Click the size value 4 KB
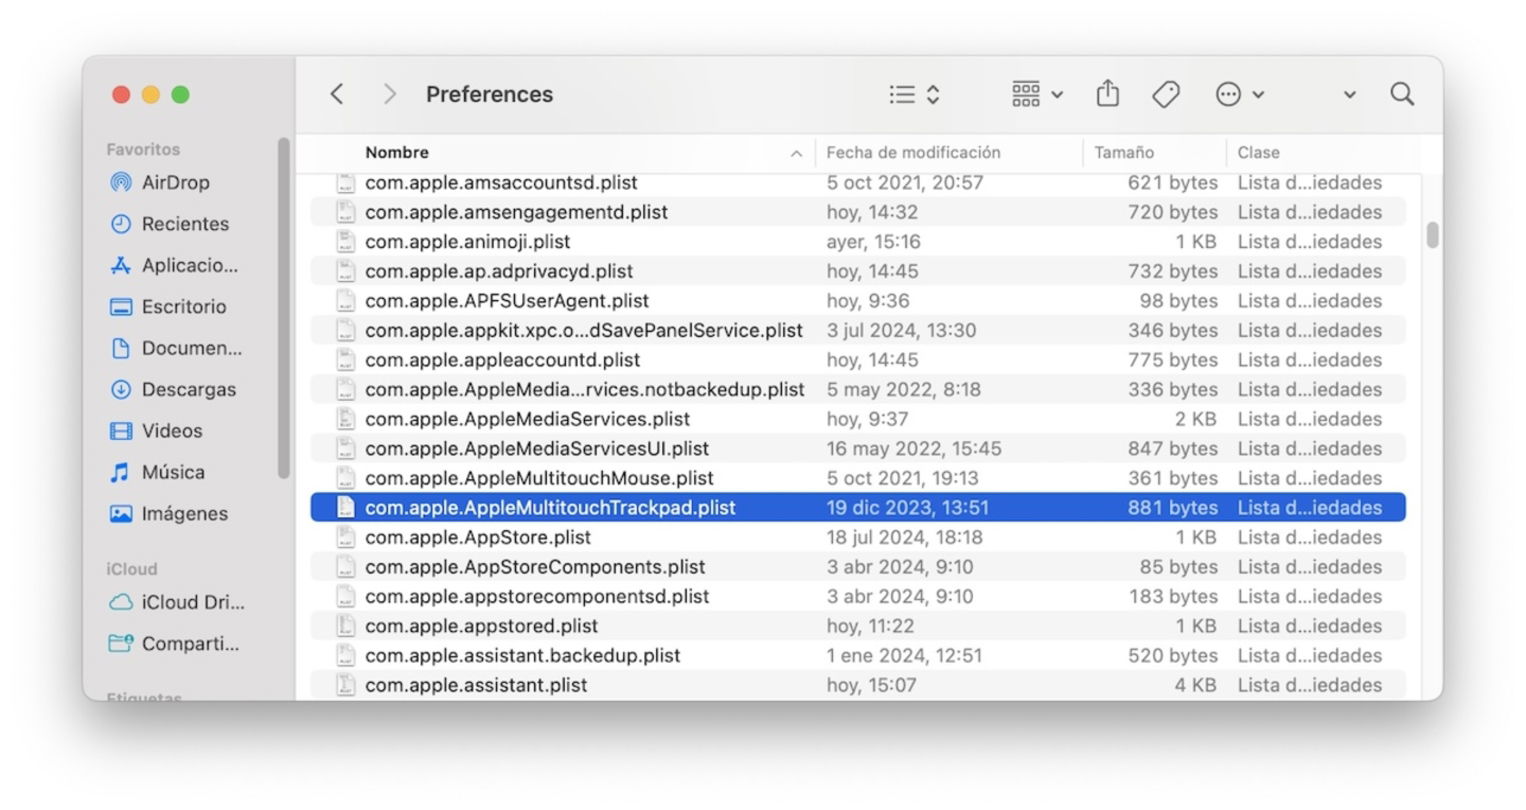1526x810 pixels. [1196, 685]
